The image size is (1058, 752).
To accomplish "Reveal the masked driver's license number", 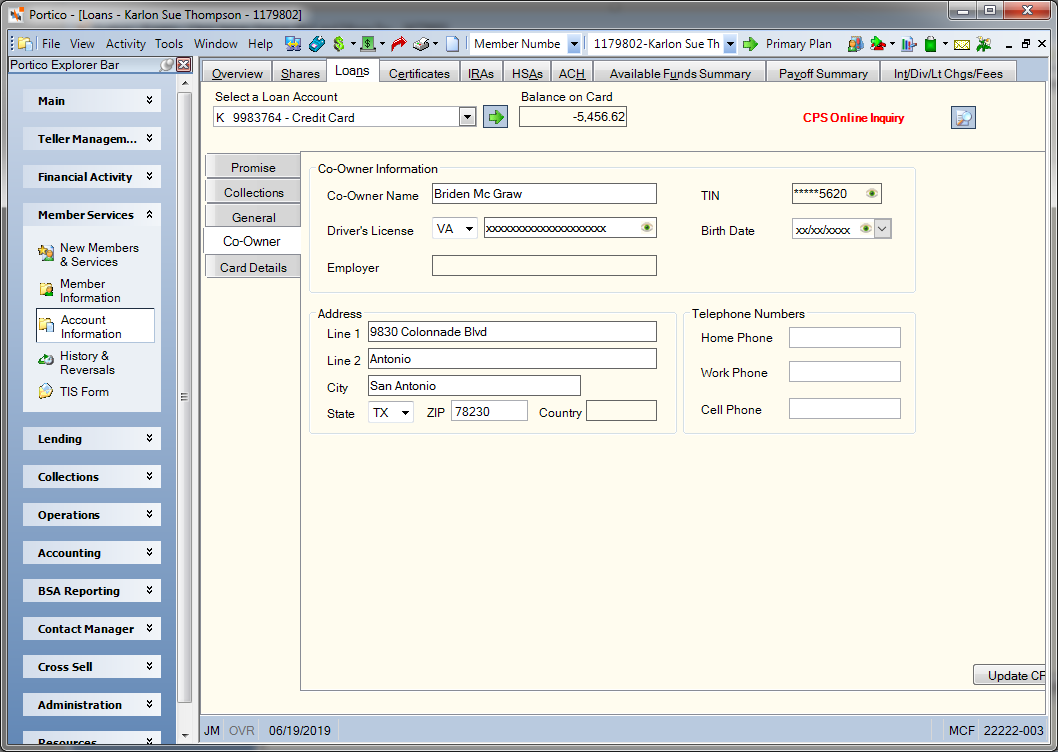I will 646,227.
